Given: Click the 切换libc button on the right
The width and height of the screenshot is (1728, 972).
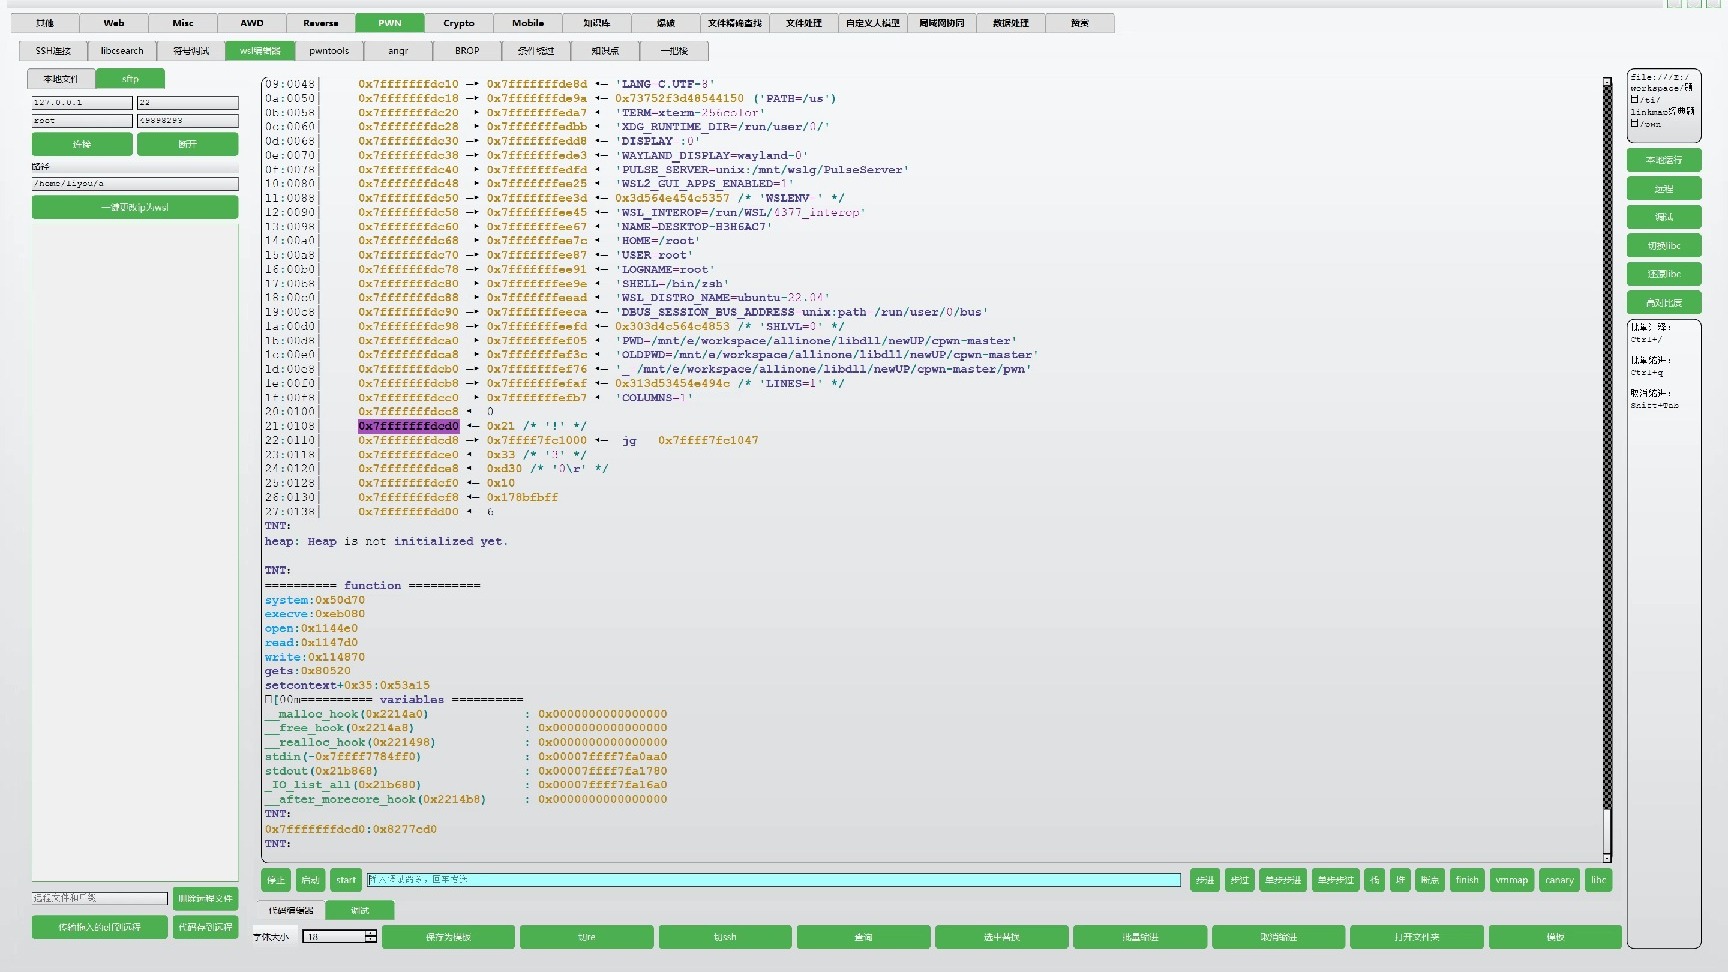Looking at the screenshot, I should coord(1663,245).
